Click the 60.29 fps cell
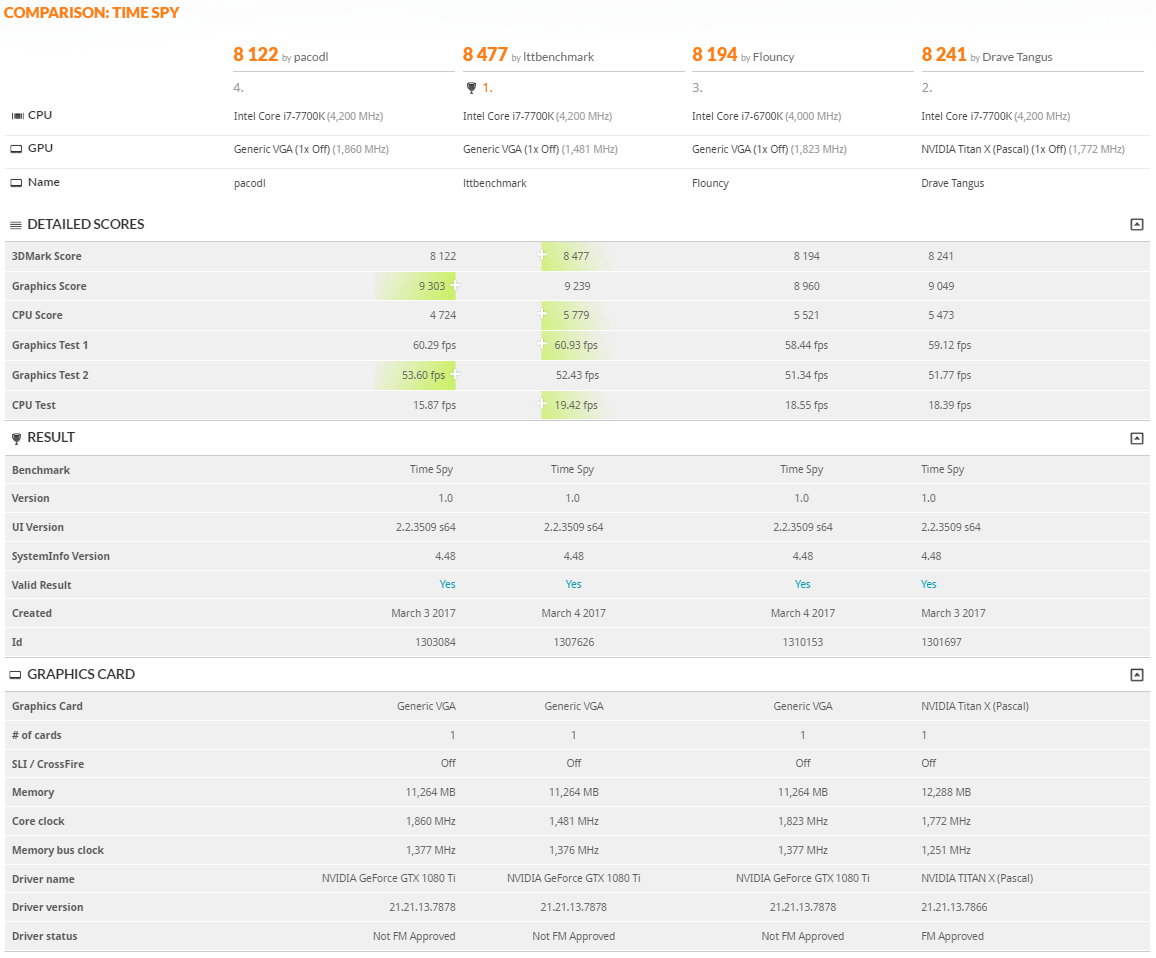This screenshot has height=958, width=1156. (434, 345)
